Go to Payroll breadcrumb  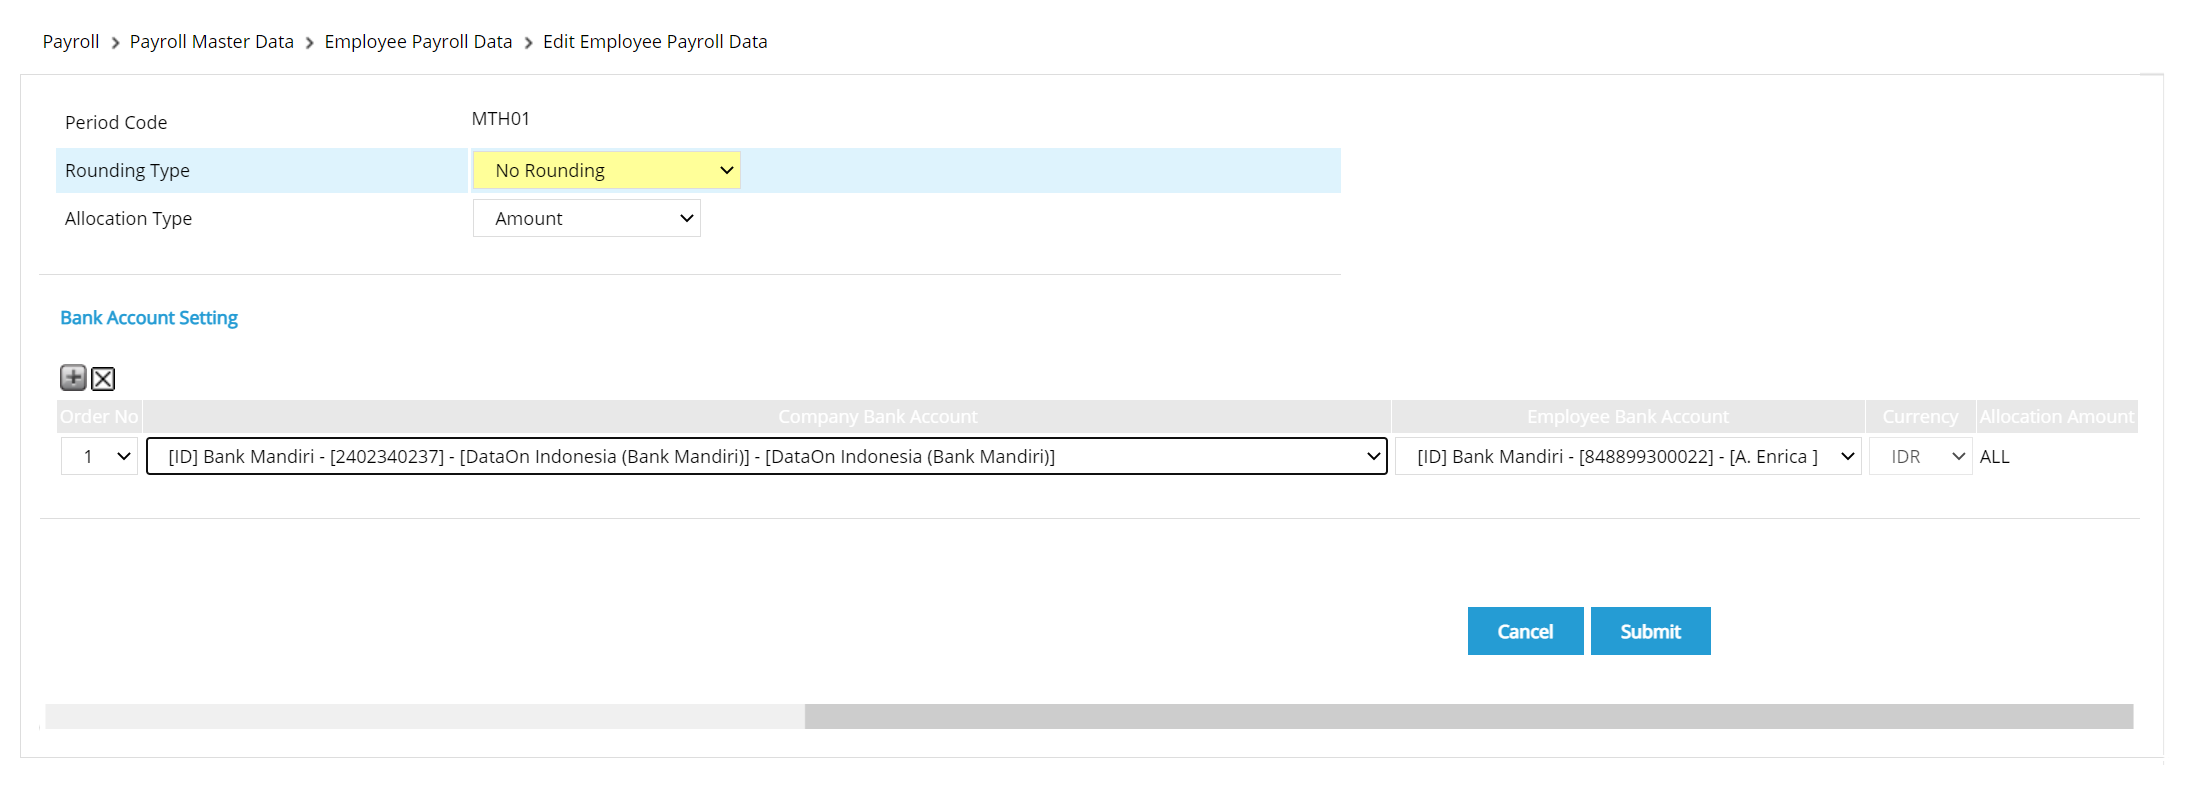click(71, 41)
